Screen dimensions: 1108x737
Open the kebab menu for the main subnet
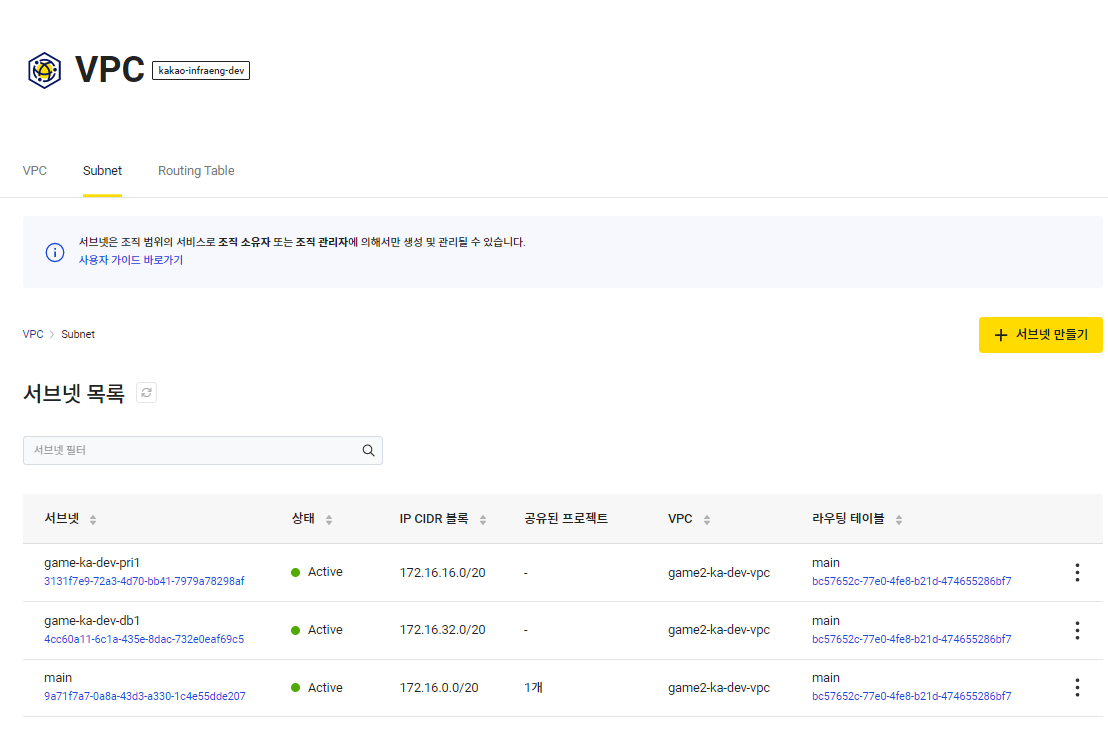click(x=1077, y=687)
